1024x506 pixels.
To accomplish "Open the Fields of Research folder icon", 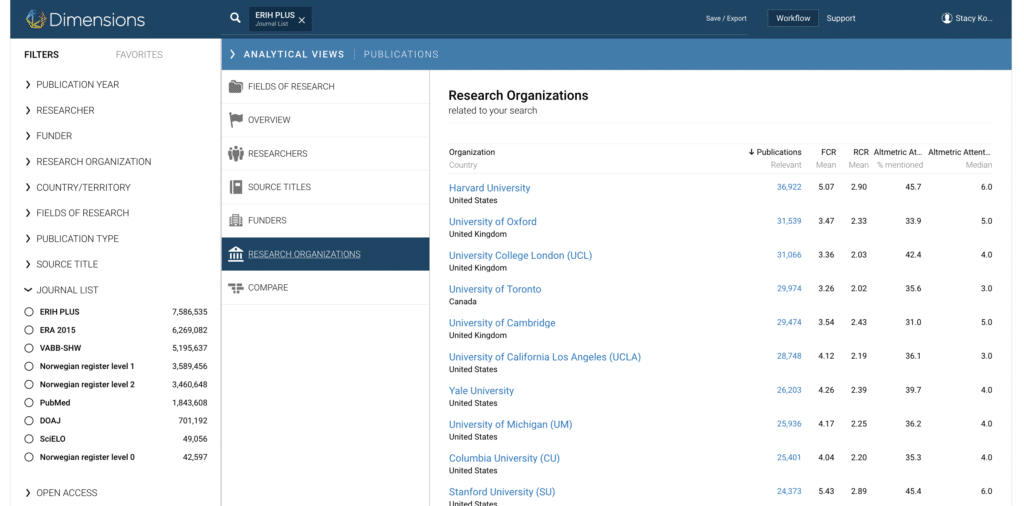I will 236,87.
